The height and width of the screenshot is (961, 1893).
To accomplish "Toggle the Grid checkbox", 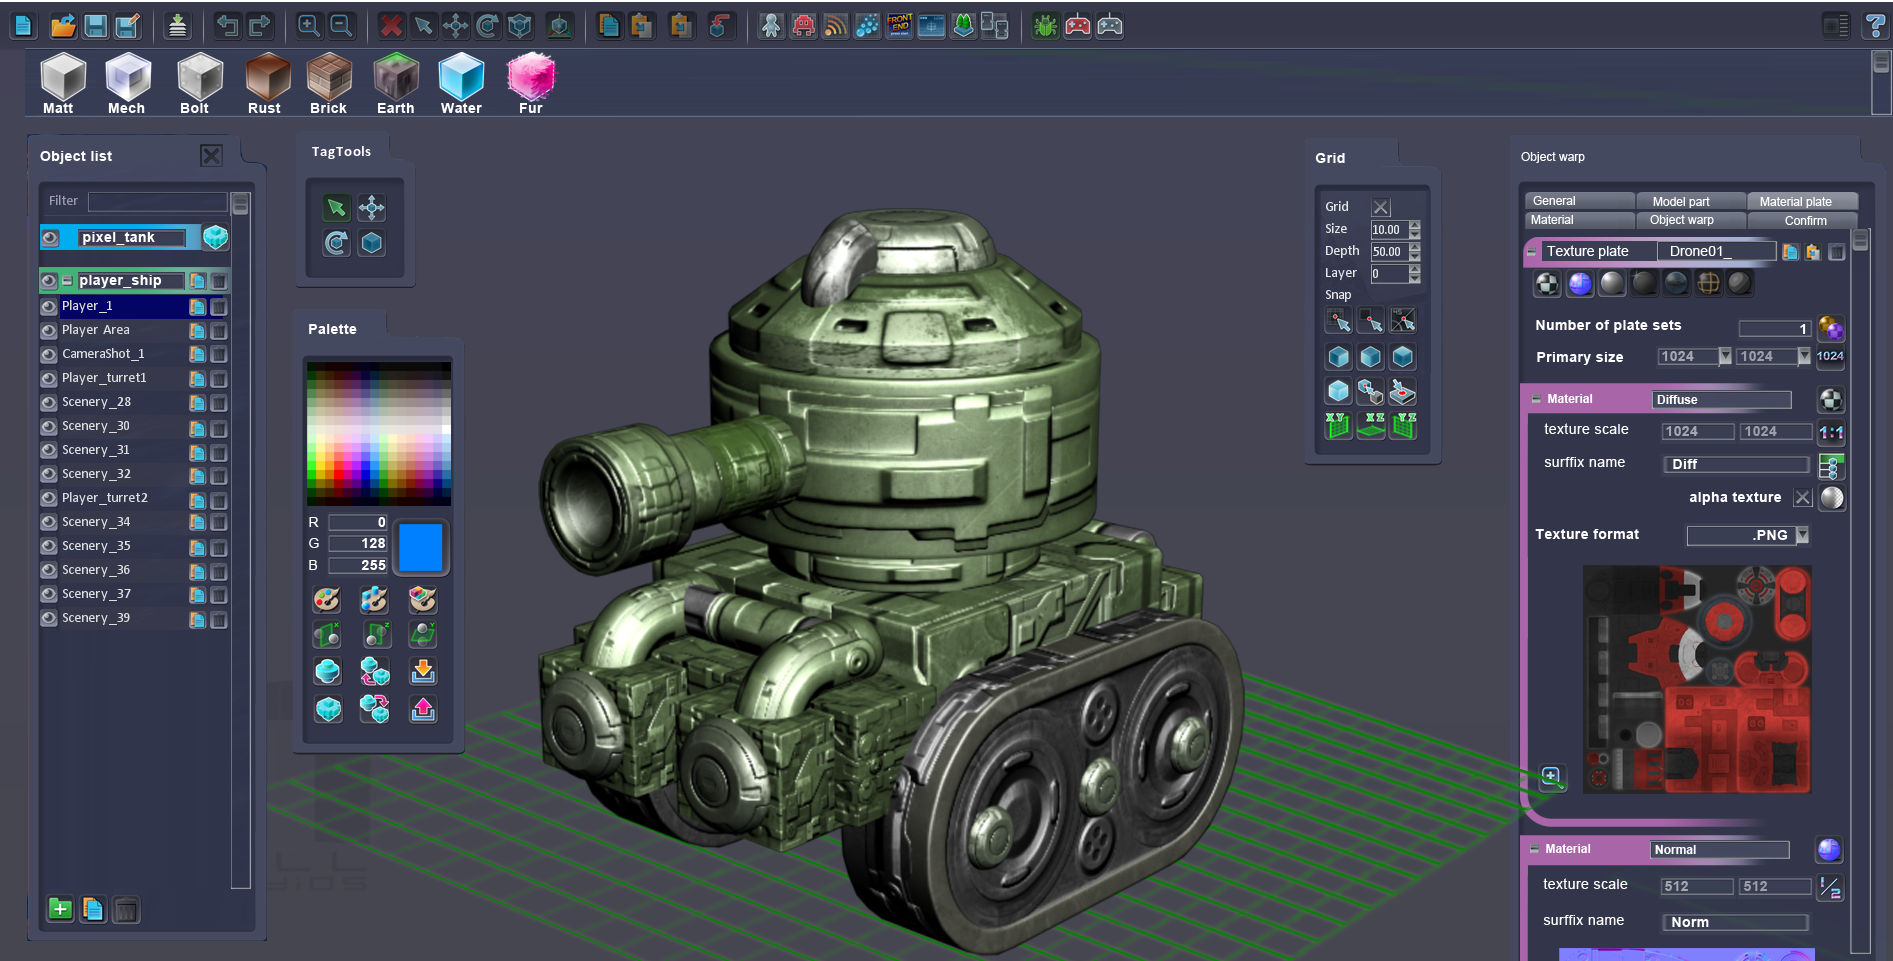I will coord(1381,207).
